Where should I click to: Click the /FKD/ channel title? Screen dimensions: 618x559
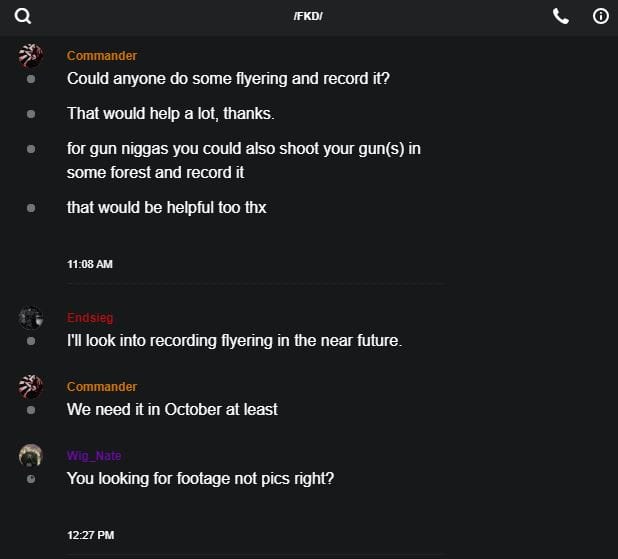[308, 17]
